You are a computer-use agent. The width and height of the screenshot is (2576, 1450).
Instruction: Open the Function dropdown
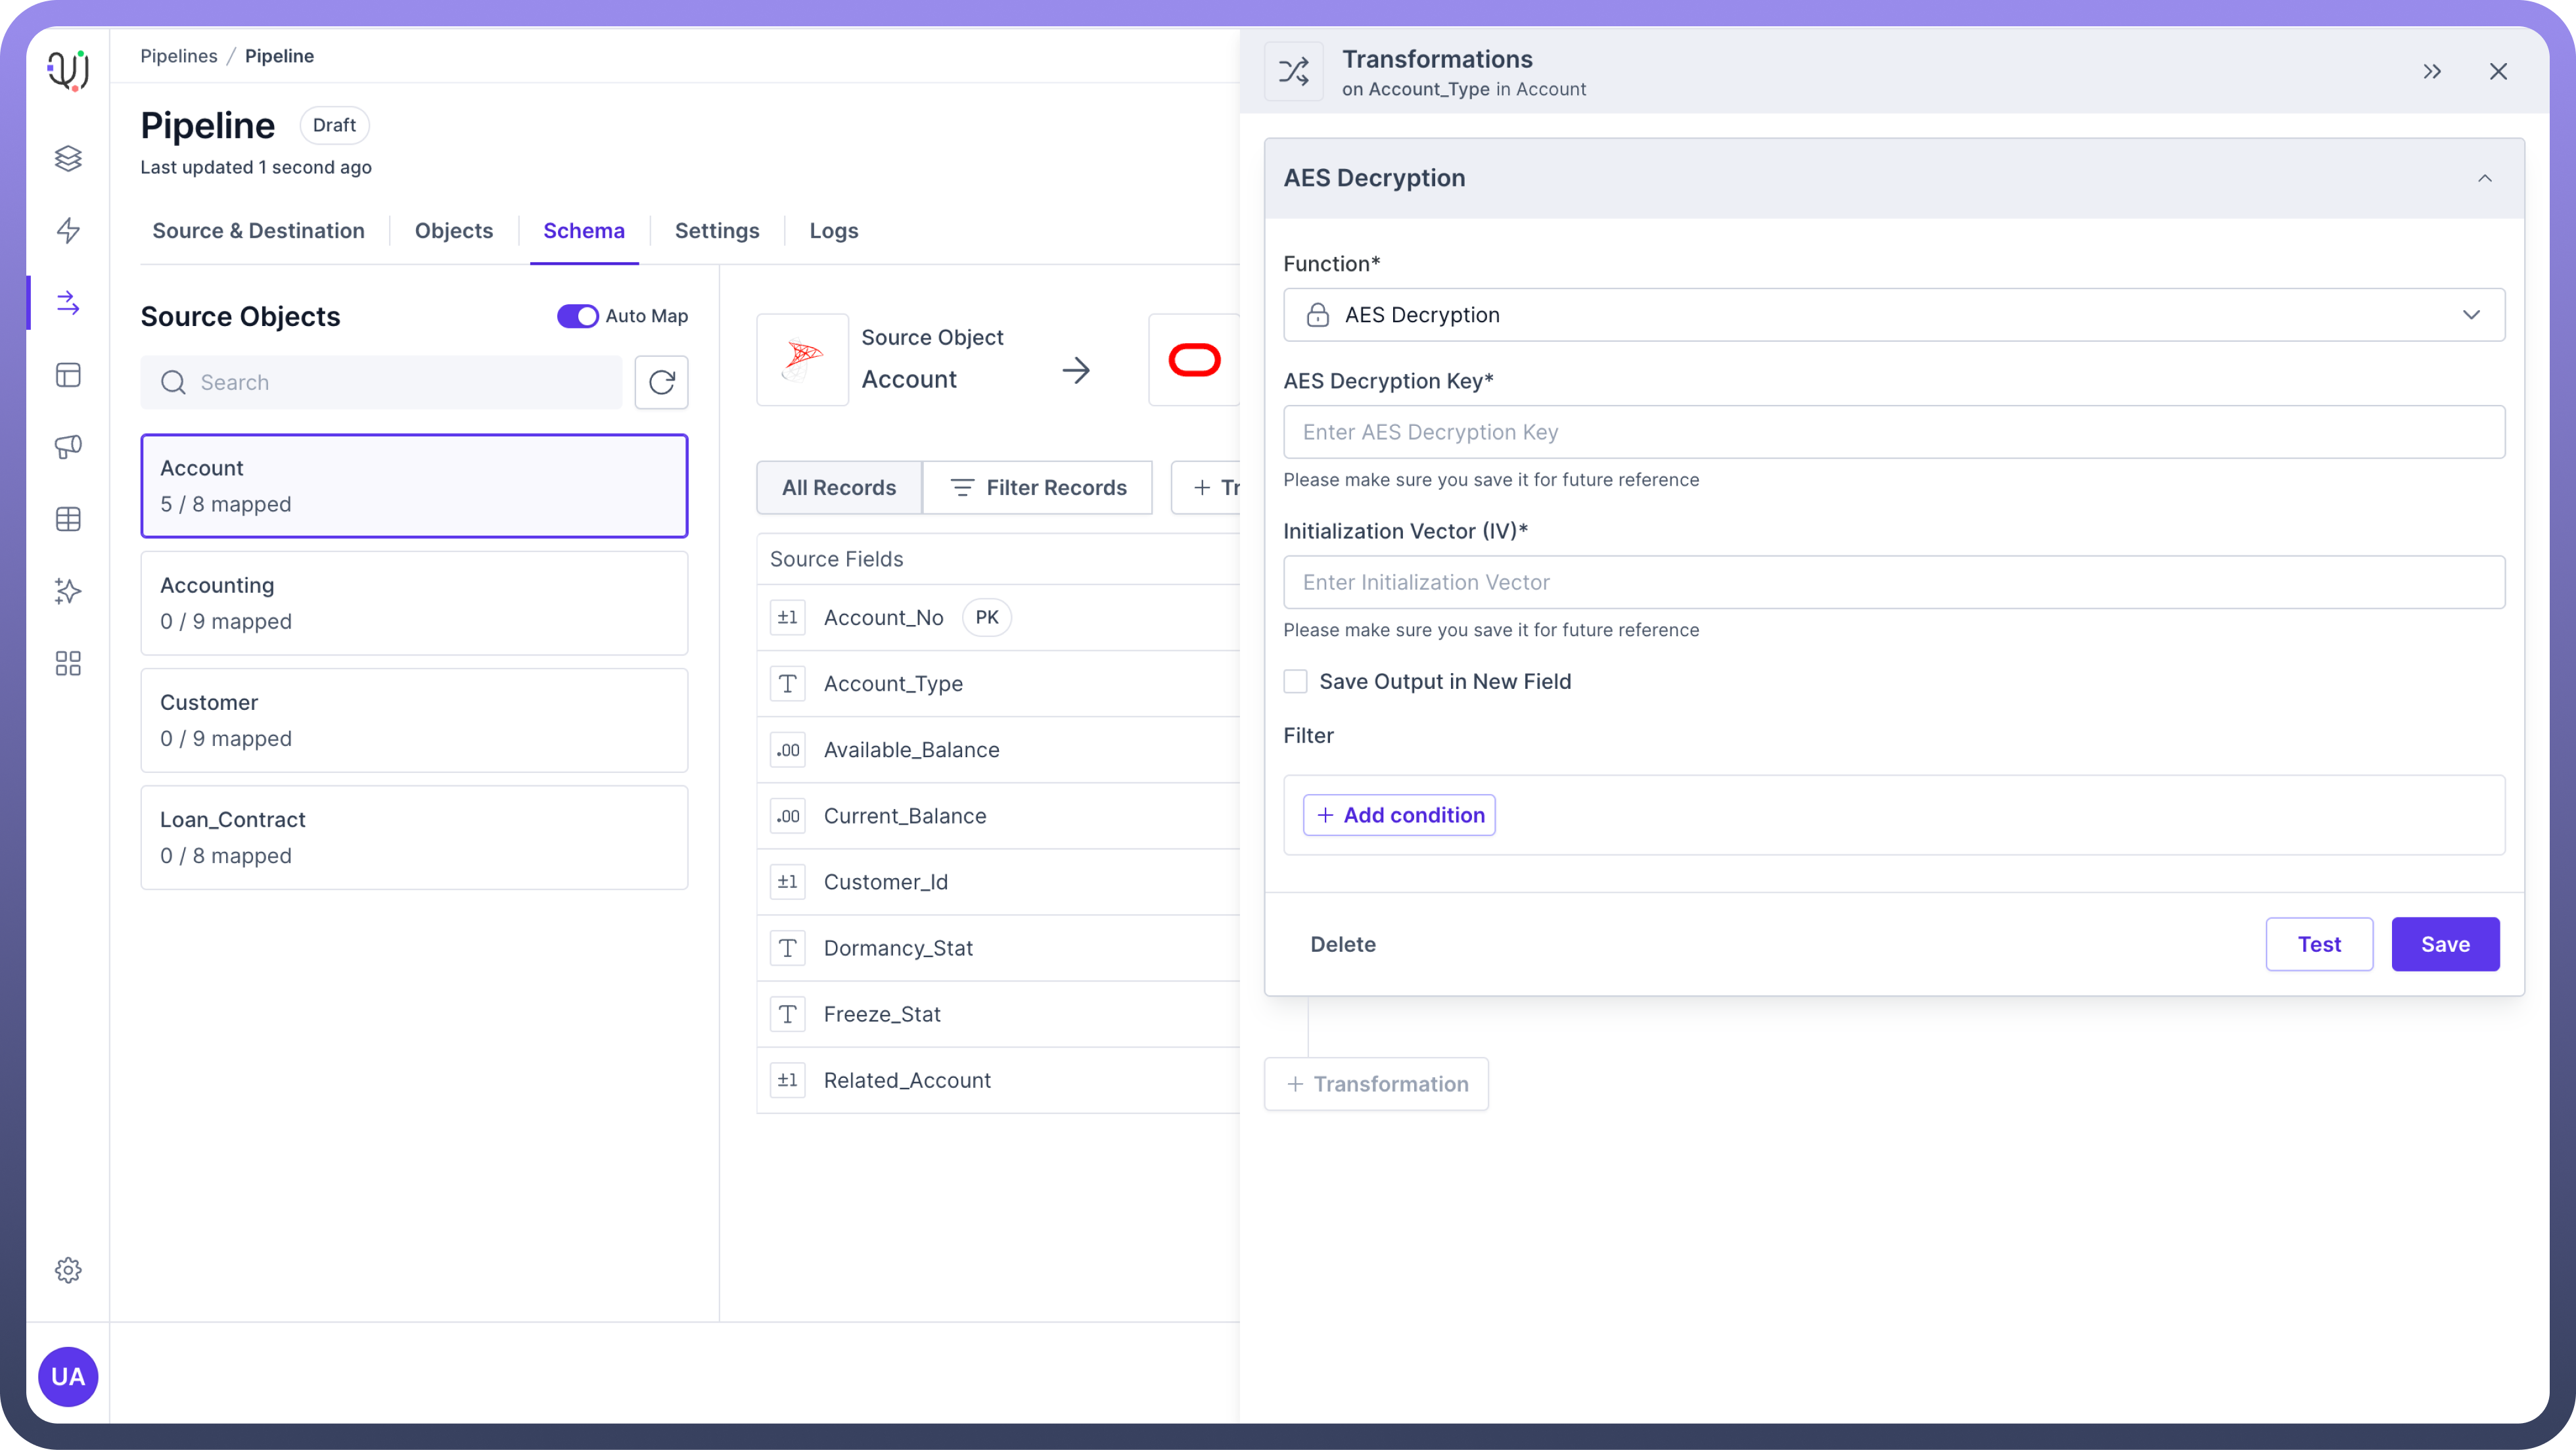click(x=1893, y=315)
